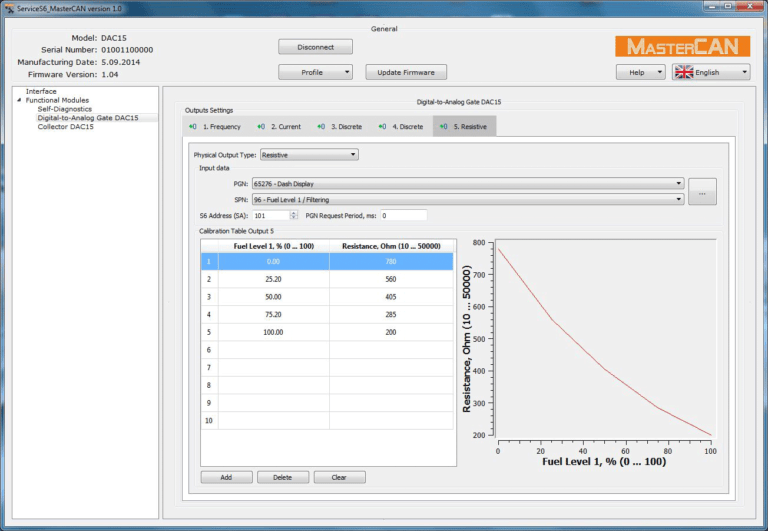Collapse the Functional Modules tree node
The width and height of the screenshot is (768, 531).
tap(20, 100)
